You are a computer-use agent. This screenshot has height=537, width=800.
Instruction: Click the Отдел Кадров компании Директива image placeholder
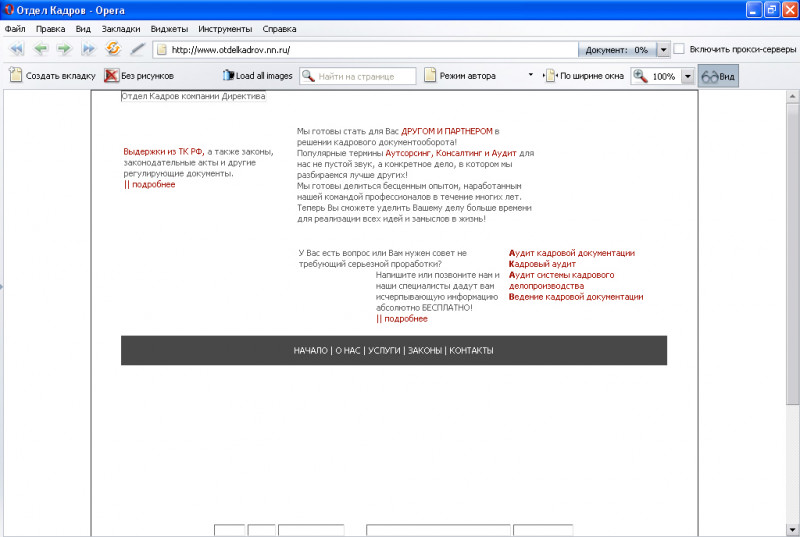coord(193,96)
